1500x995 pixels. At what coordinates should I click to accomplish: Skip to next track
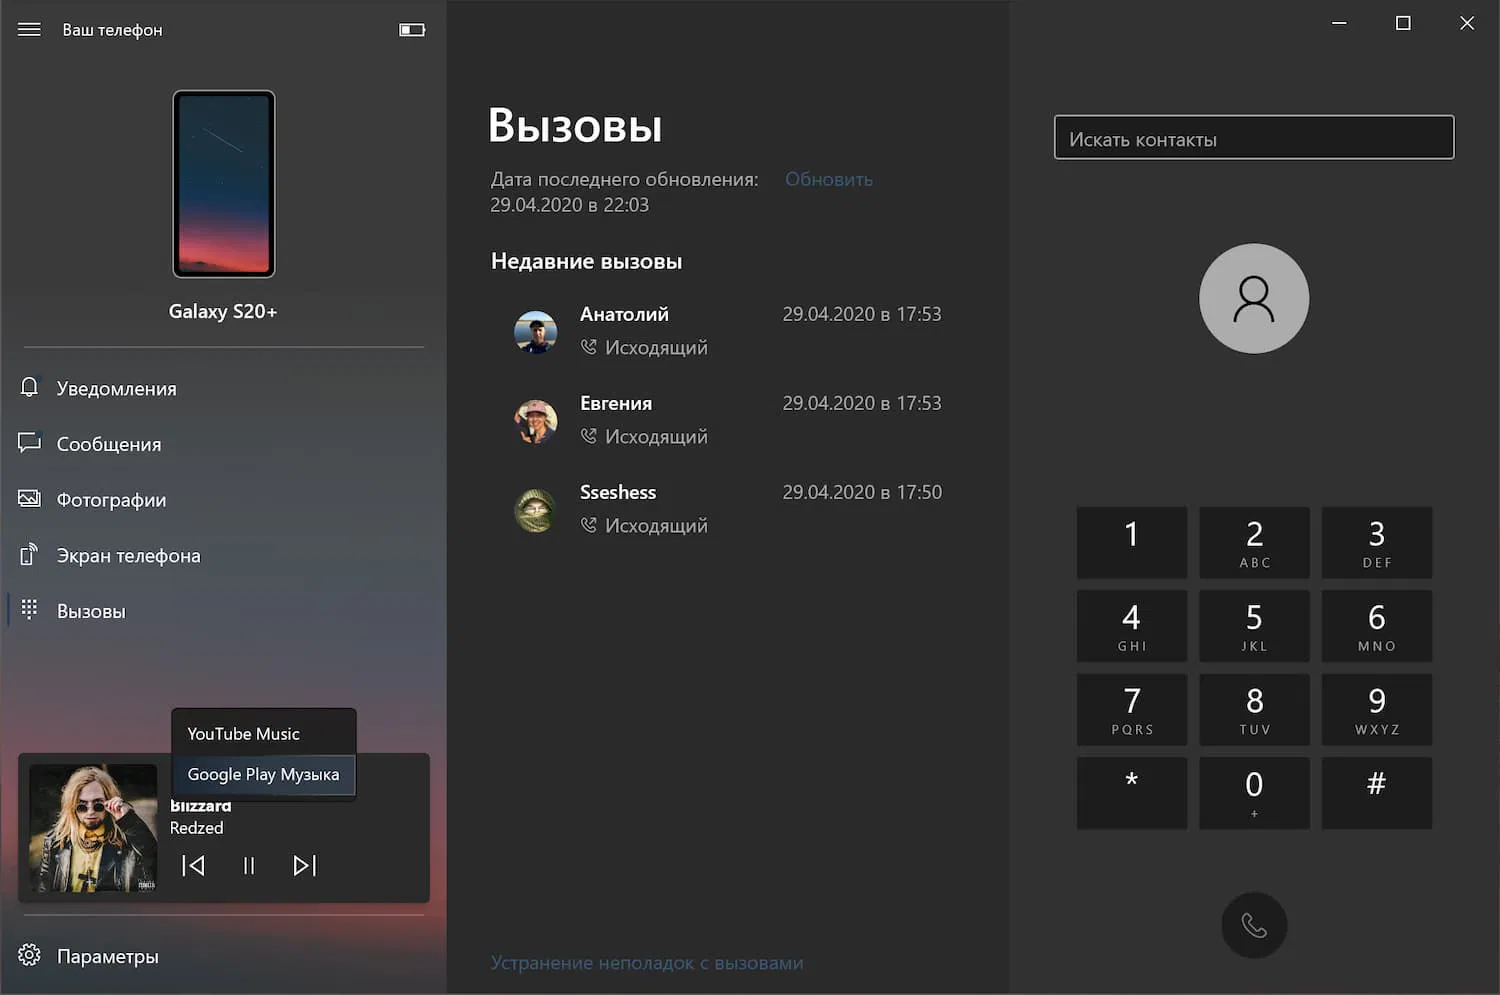[x=305, y=865]
